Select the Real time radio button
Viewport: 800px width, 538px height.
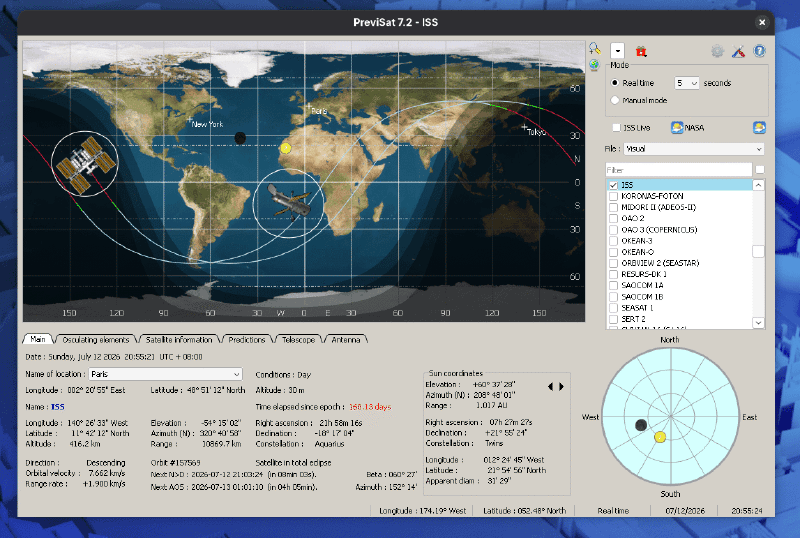coord(615,83)
